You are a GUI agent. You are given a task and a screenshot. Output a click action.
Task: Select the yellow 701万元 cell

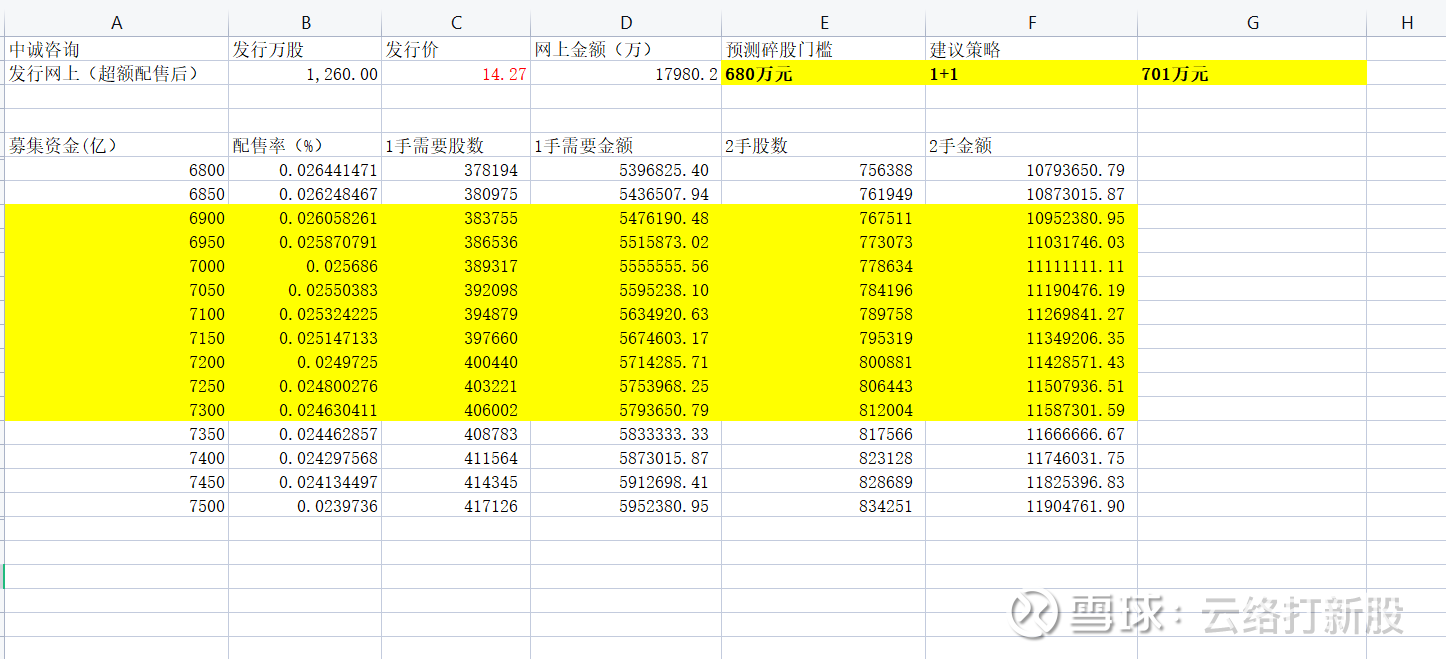pyautogui.click(x=1252, y=73)
